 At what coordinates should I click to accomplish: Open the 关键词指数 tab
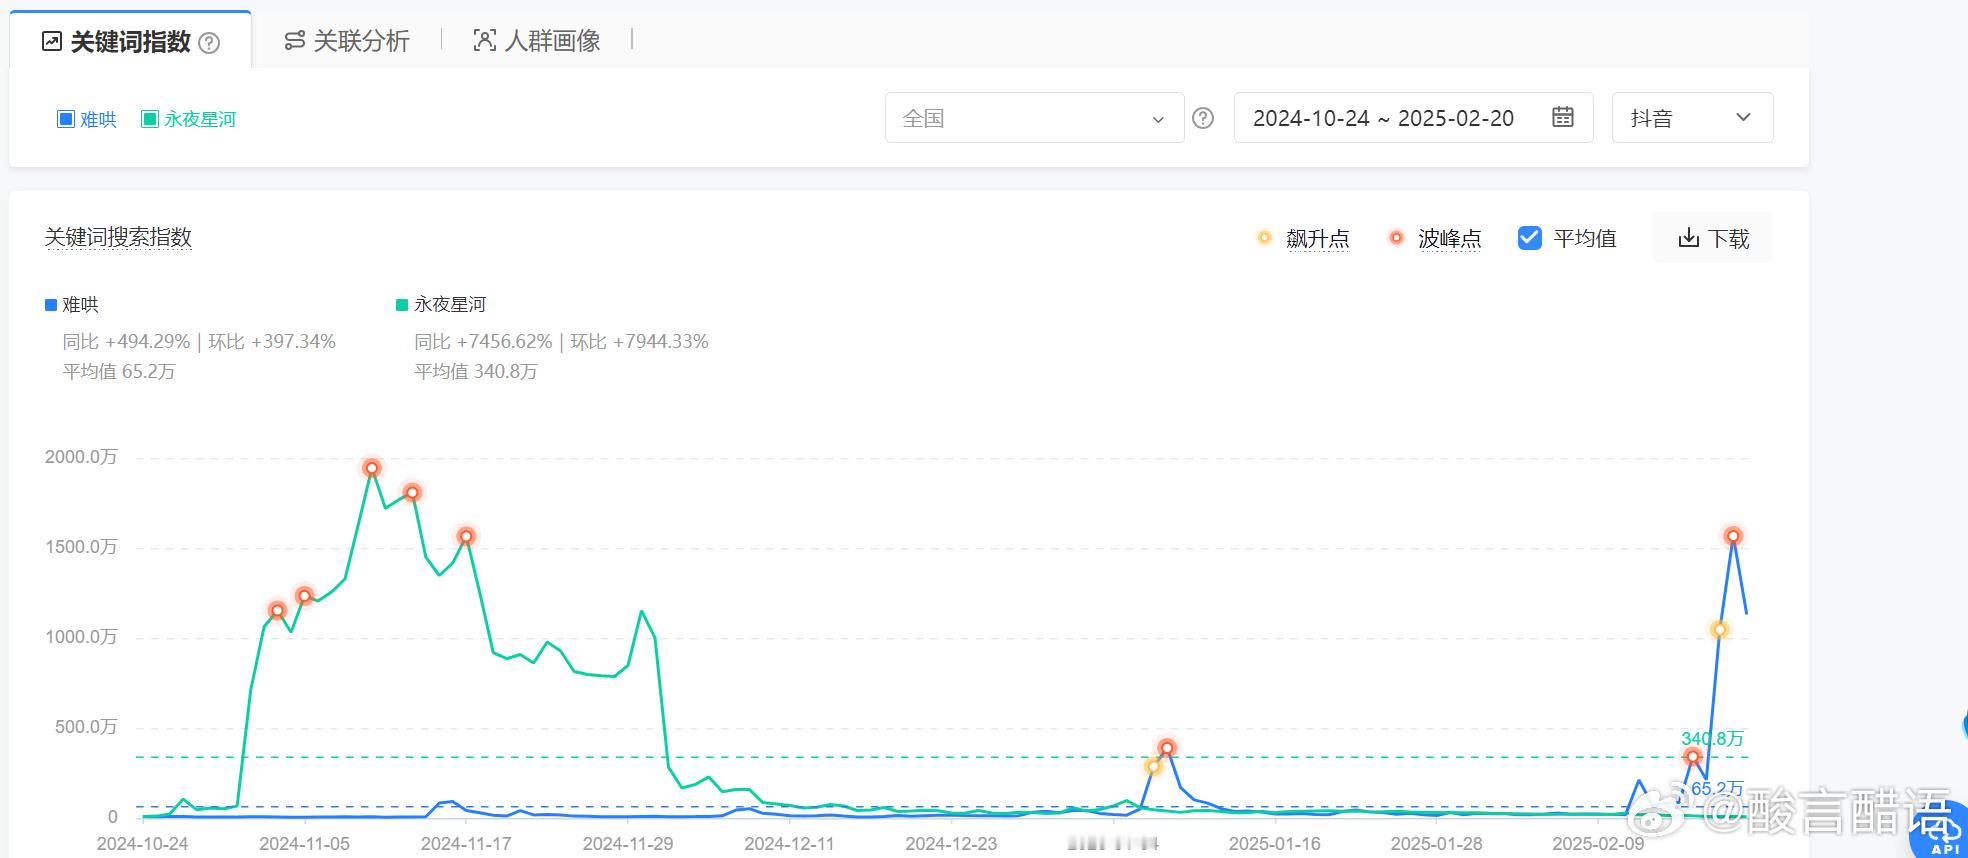130,42
